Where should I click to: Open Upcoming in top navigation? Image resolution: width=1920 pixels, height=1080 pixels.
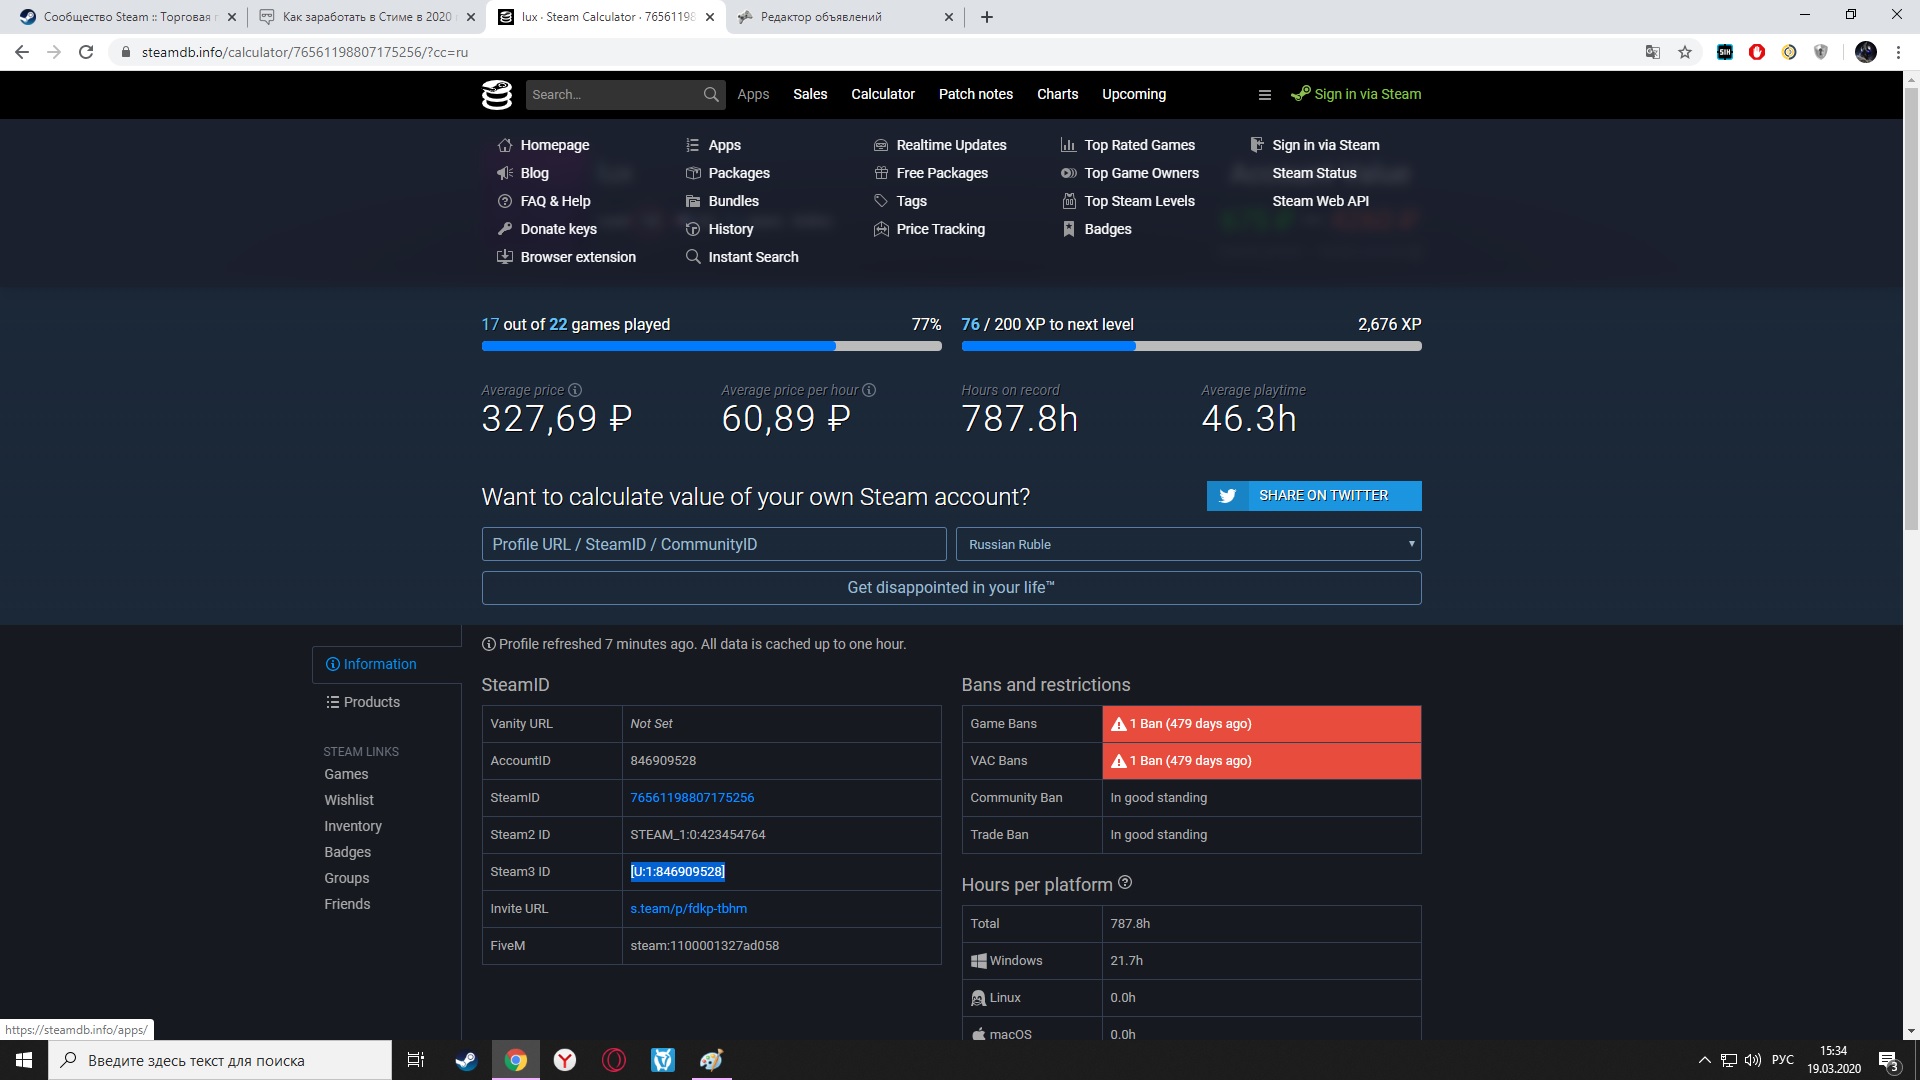pos(1134,94)
